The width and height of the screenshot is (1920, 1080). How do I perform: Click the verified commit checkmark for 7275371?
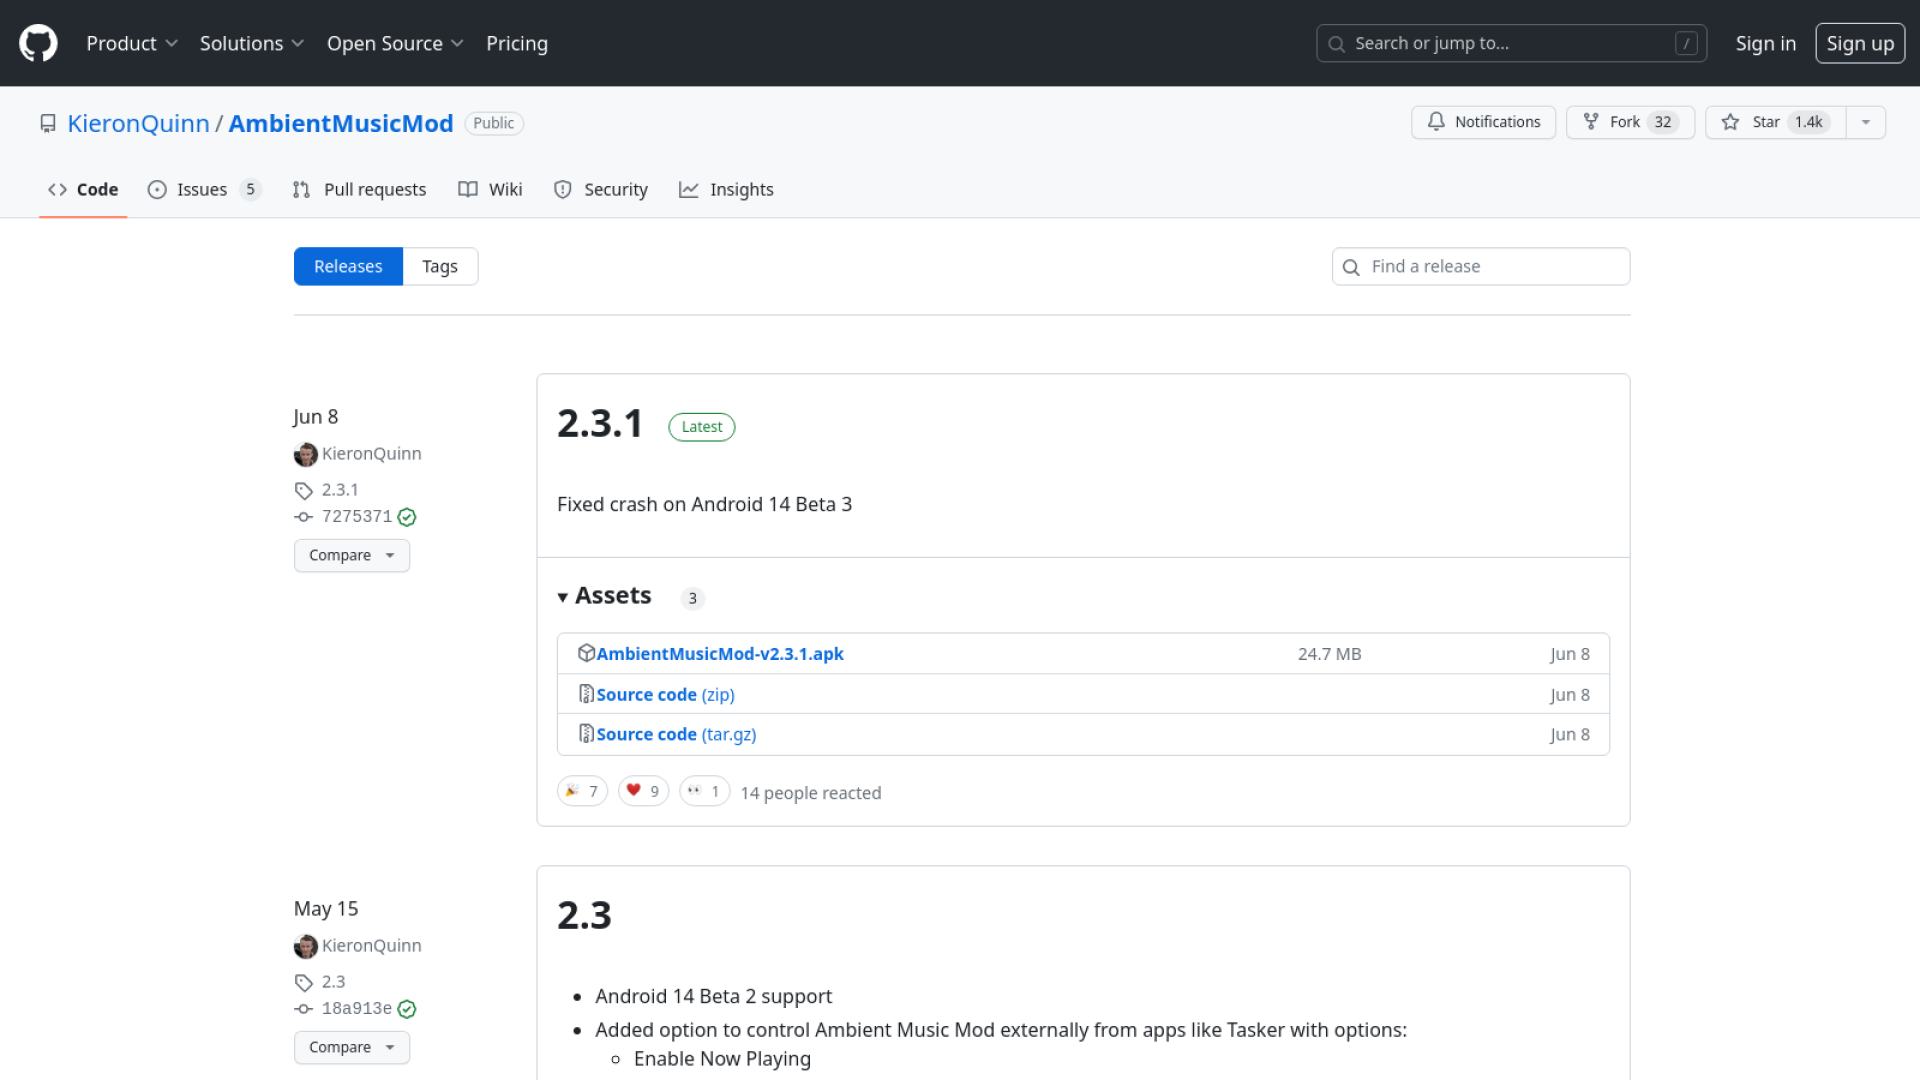[x=407, y=517]
